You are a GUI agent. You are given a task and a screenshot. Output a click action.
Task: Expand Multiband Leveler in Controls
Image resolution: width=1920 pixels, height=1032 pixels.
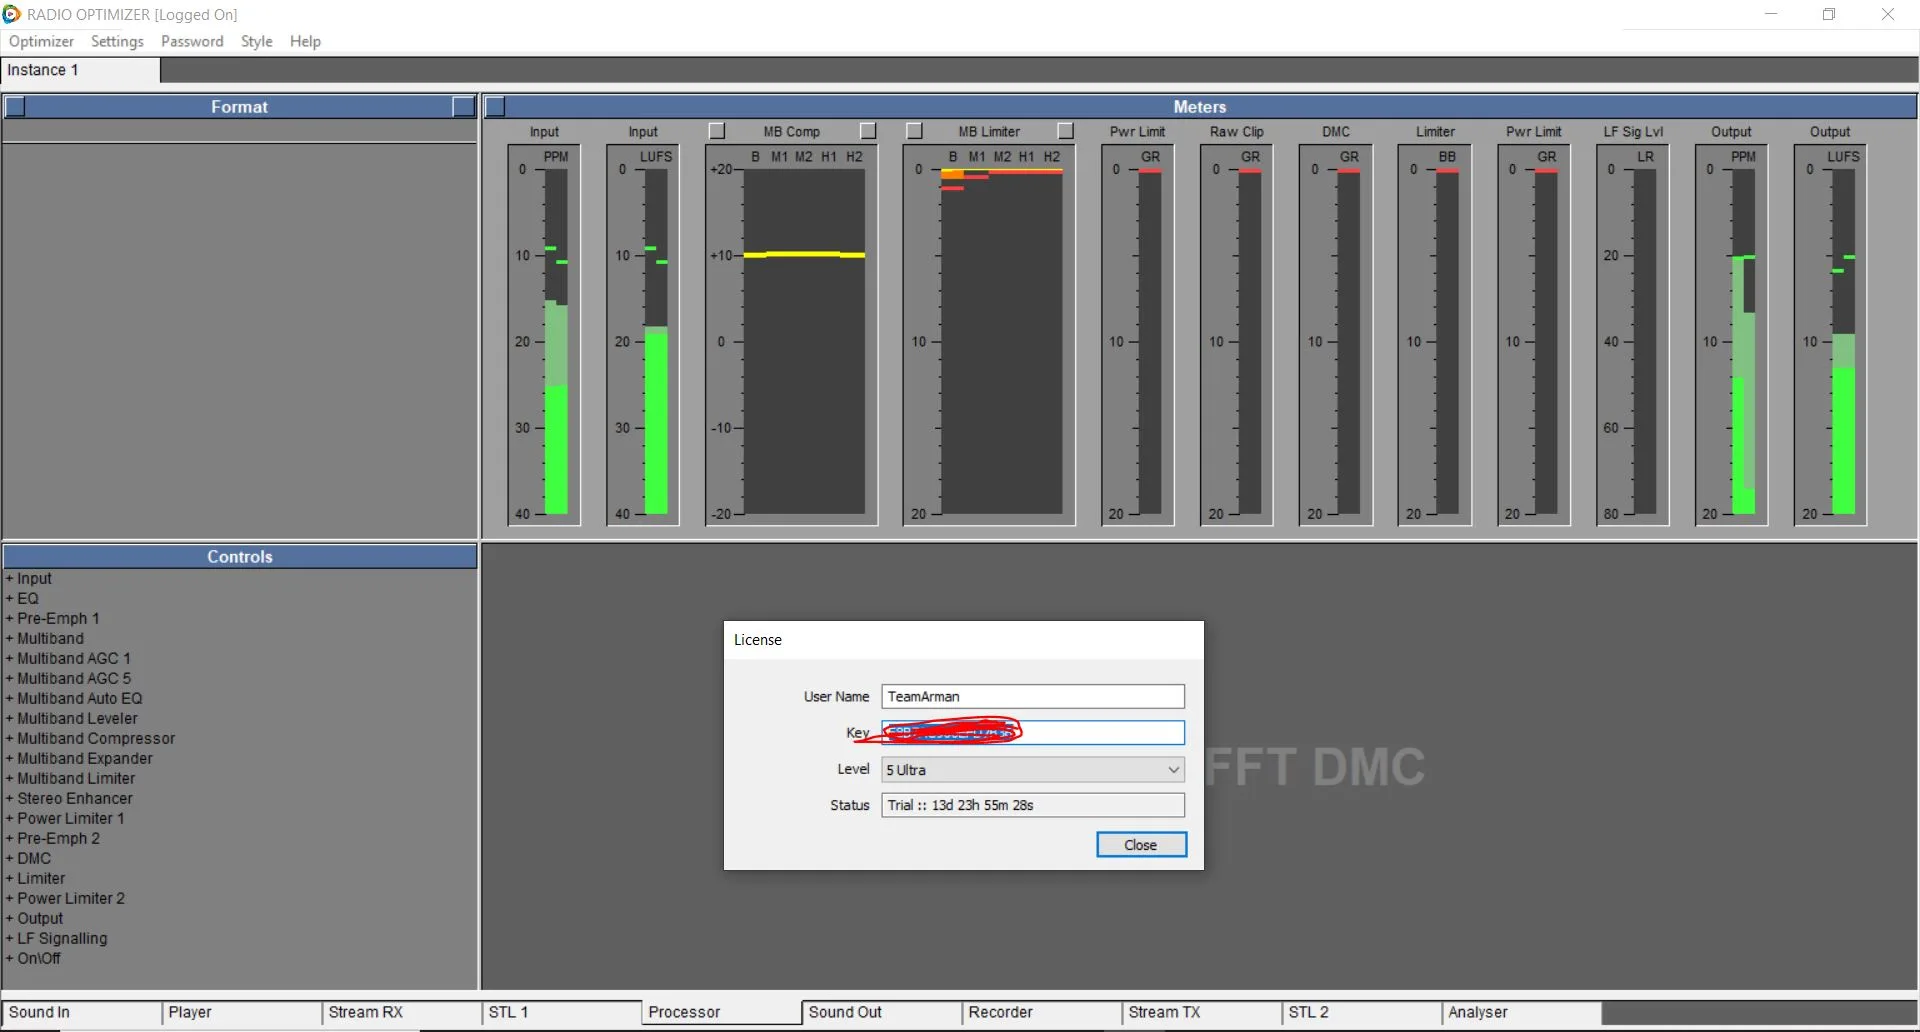pyautogui.click(x=72, y=719)
